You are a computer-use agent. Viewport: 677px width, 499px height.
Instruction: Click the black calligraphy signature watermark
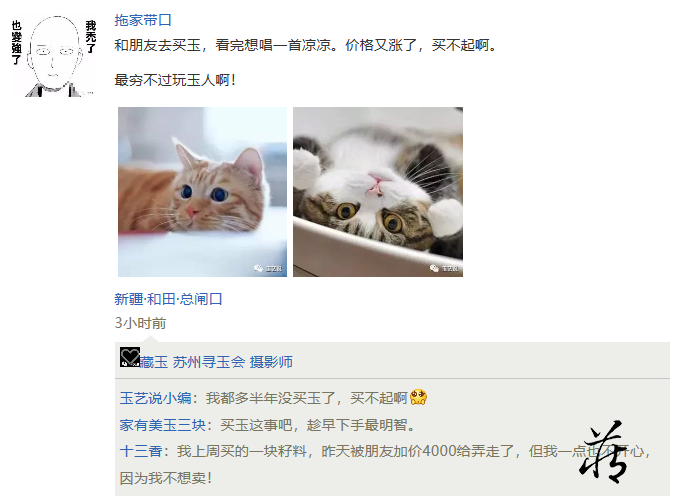pyautogui.click(x=603, y=451)
